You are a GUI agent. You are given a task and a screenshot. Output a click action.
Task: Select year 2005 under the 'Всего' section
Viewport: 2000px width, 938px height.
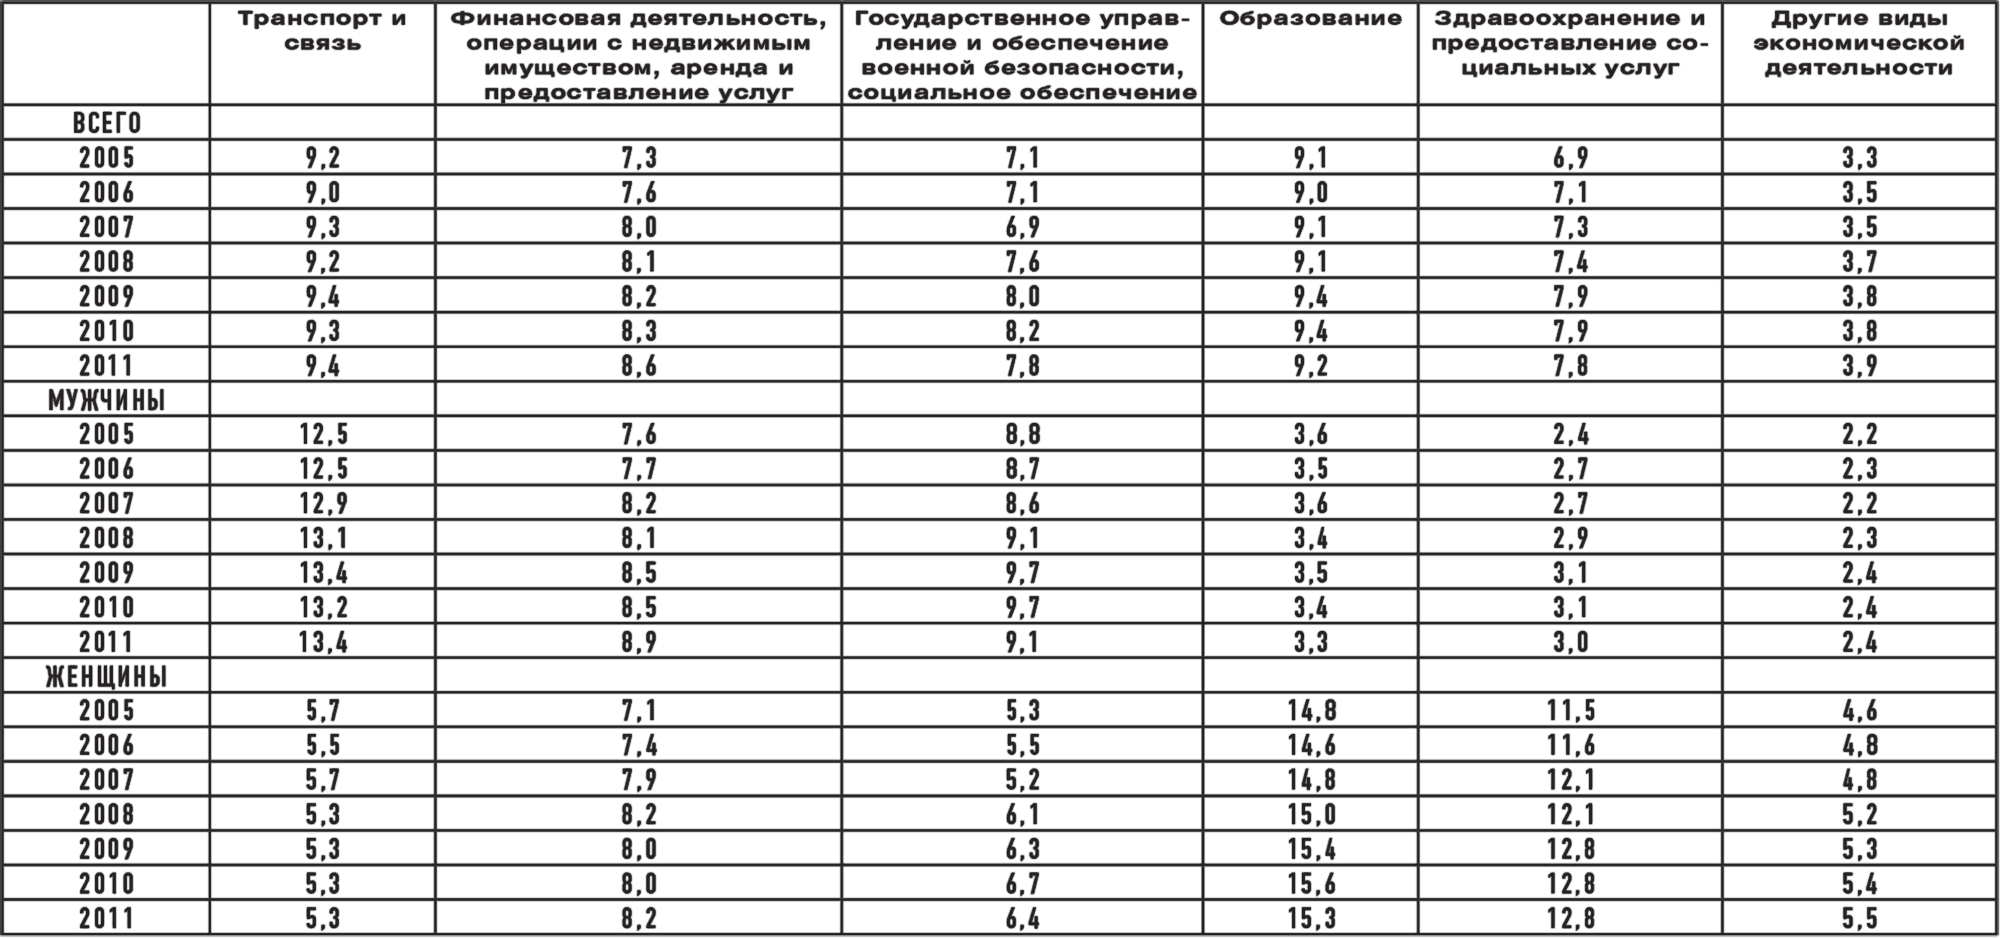coord(107,158)
